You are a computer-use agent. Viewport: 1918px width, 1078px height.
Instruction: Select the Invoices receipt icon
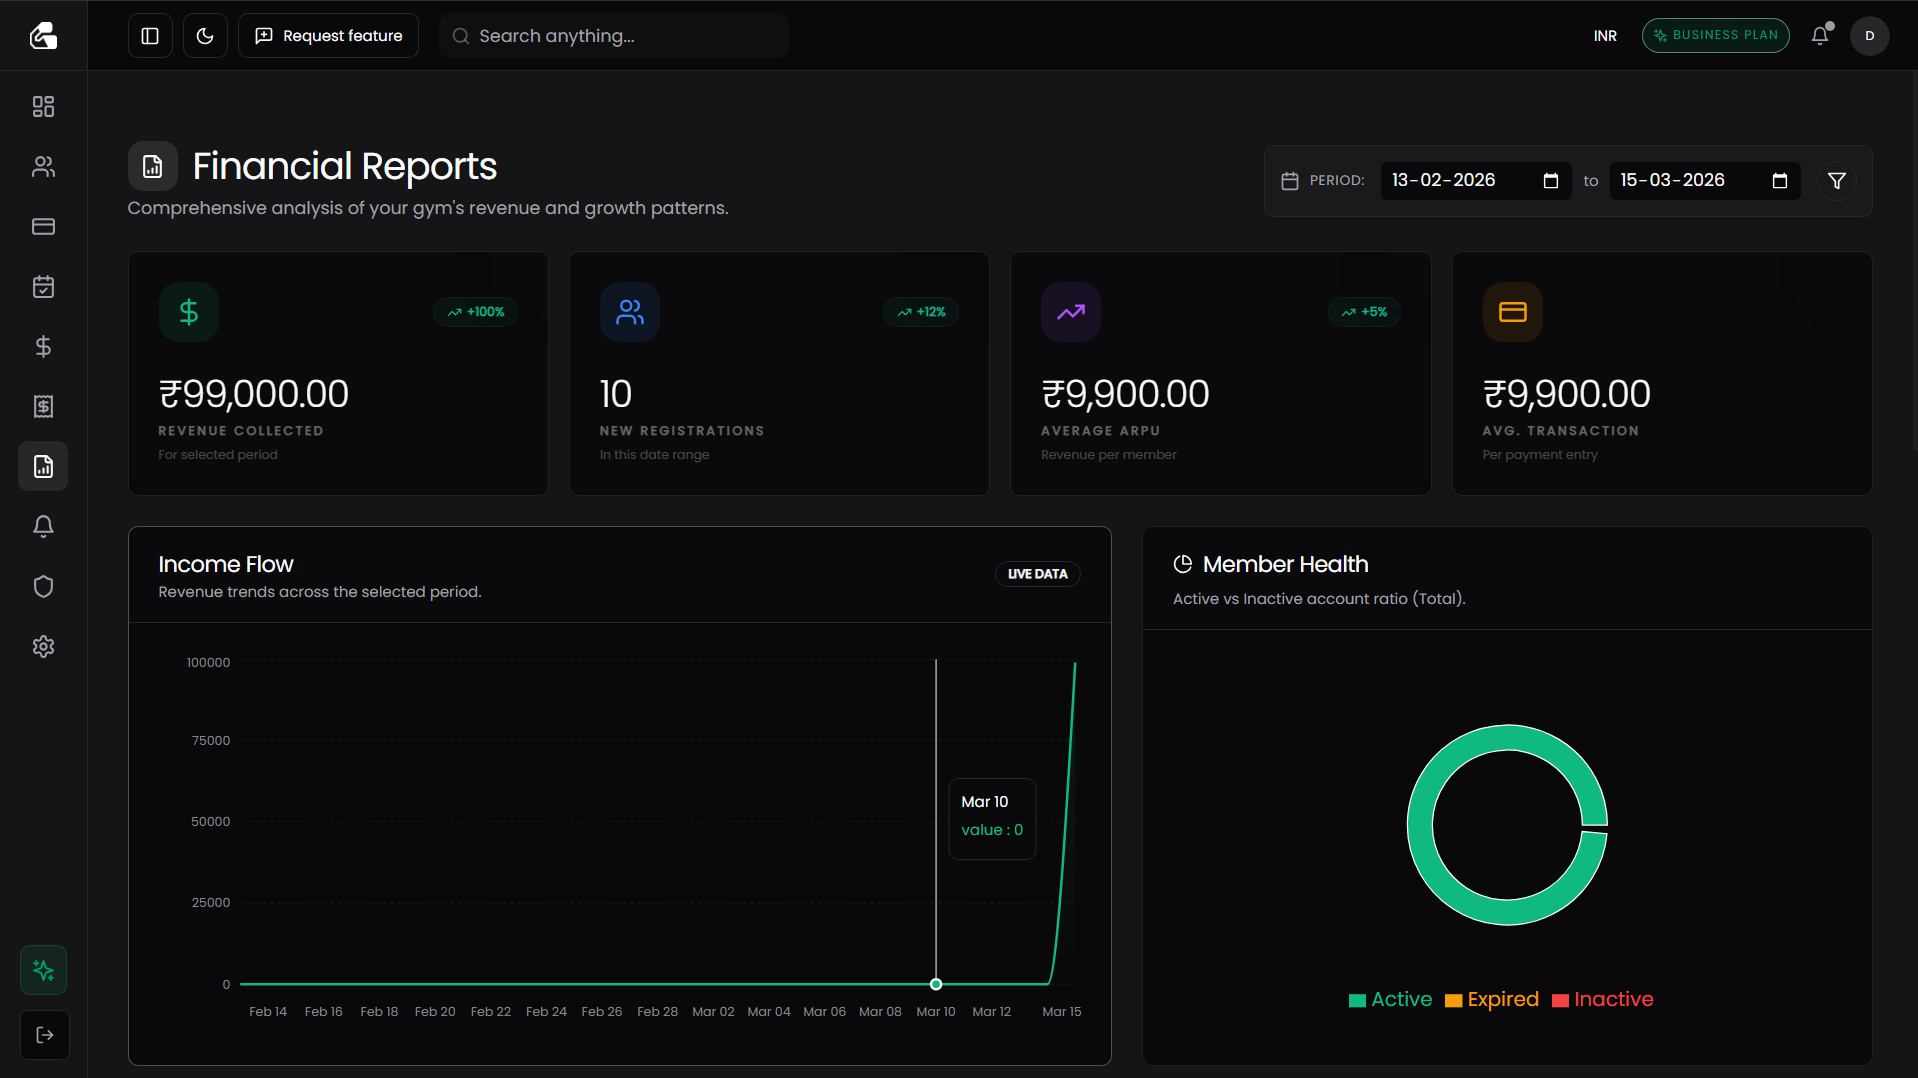click(x=43, y=407)
